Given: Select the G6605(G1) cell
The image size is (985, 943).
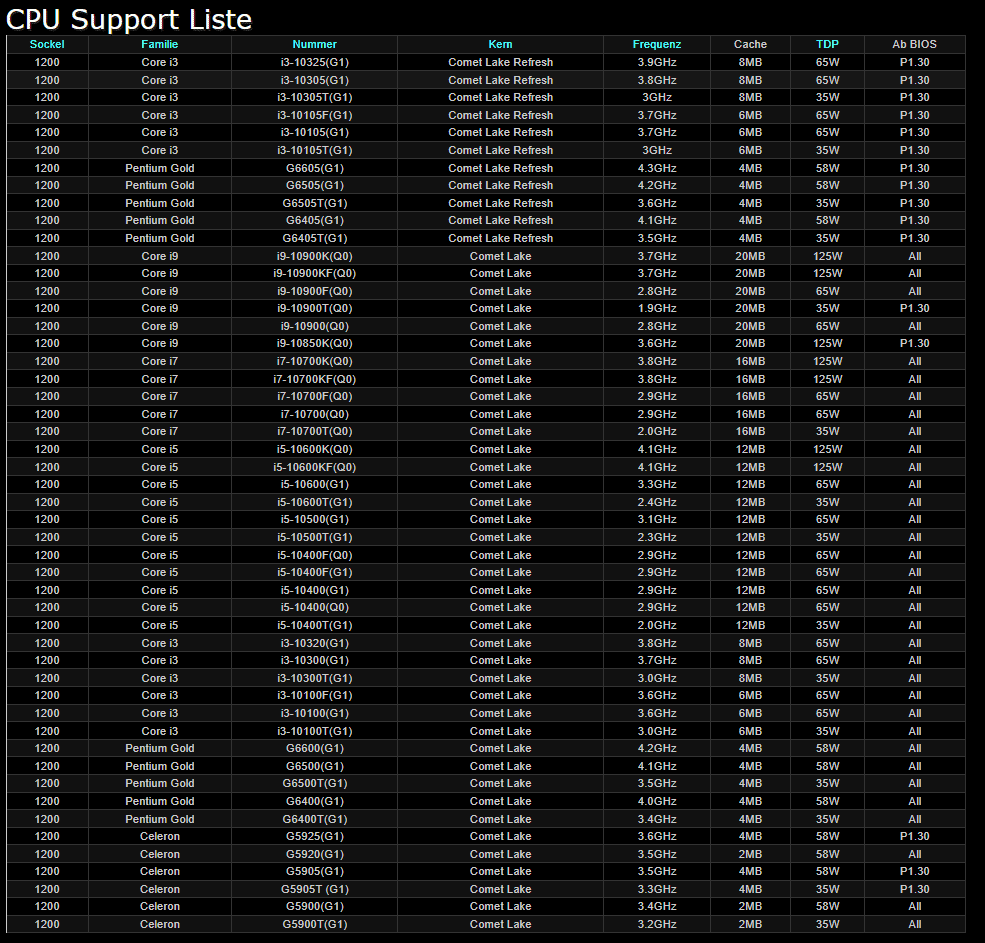Looking at the screenshot, I should click(314, 168).
